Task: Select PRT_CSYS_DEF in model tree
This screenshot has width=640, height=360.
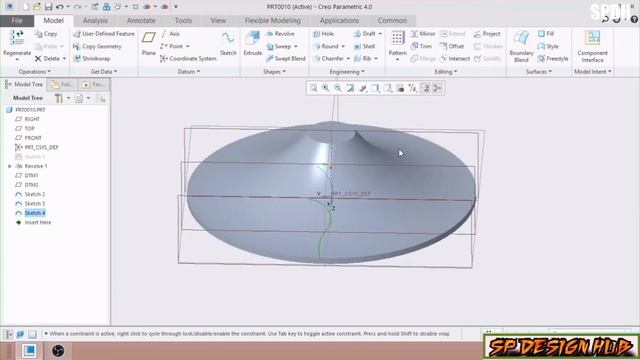Action: point(41,147)
